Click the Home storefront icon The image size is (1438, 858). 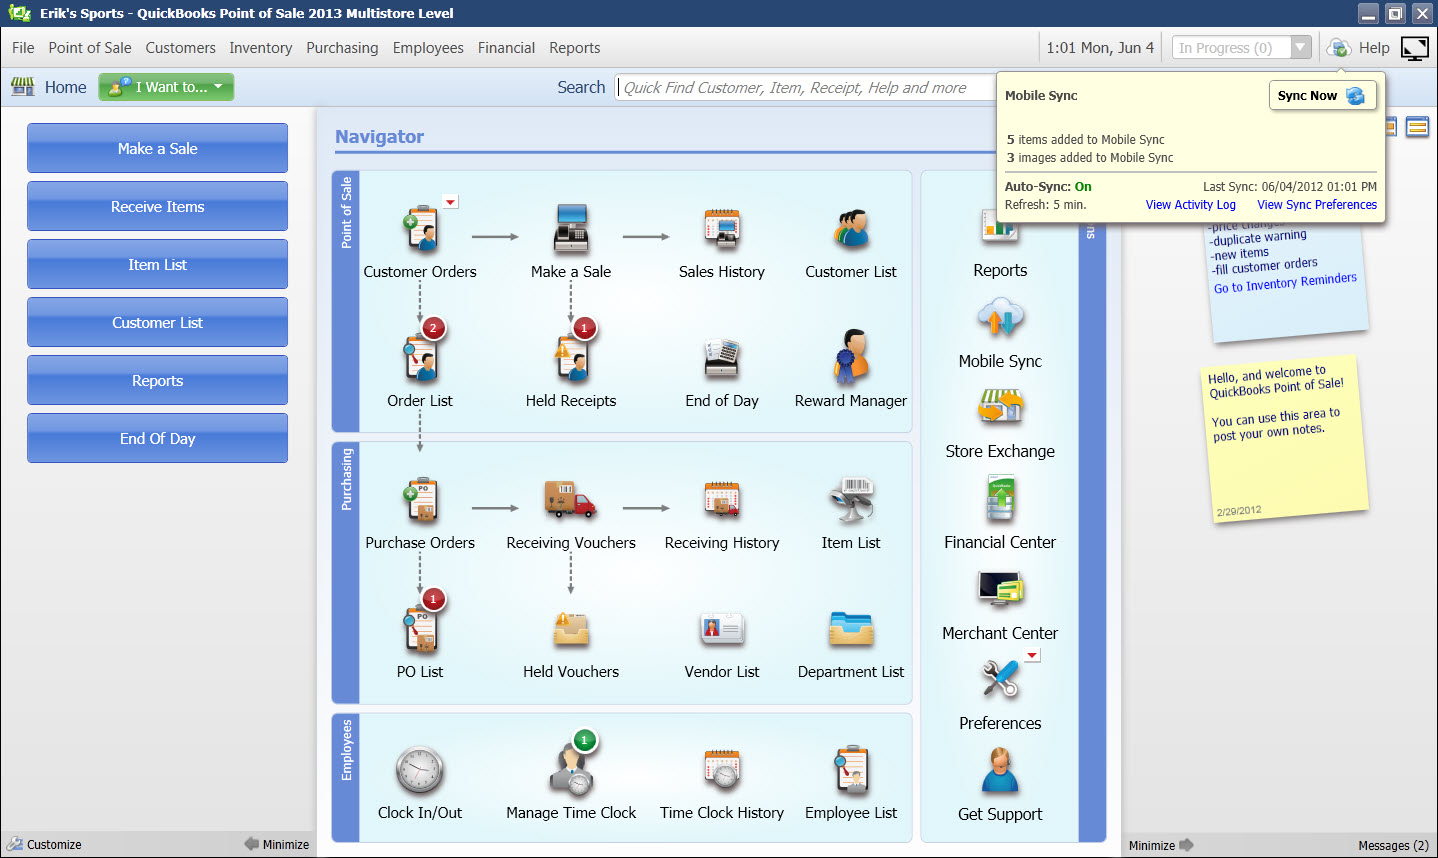click(x=22, y=87)
